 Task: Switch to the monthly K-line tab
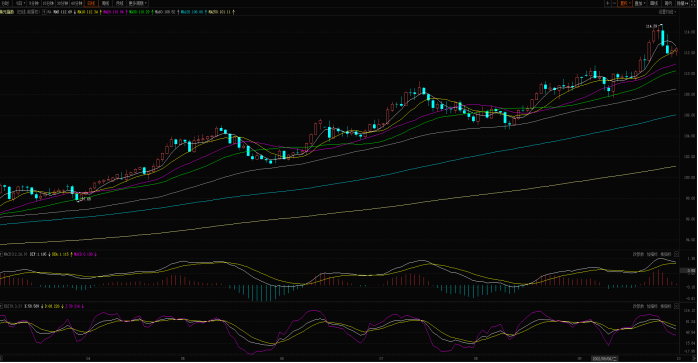(x=119, y=3)
